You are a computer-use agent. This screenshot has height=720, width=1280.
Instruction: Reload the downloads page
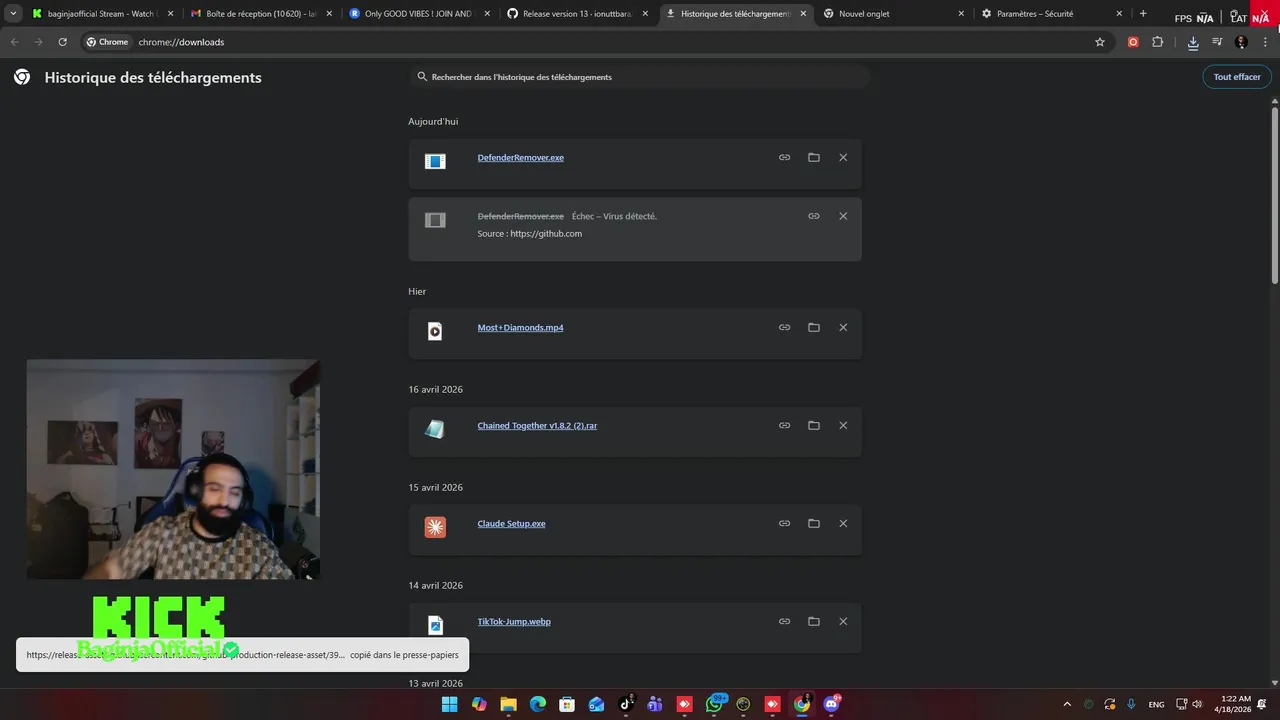coord(62,42)
